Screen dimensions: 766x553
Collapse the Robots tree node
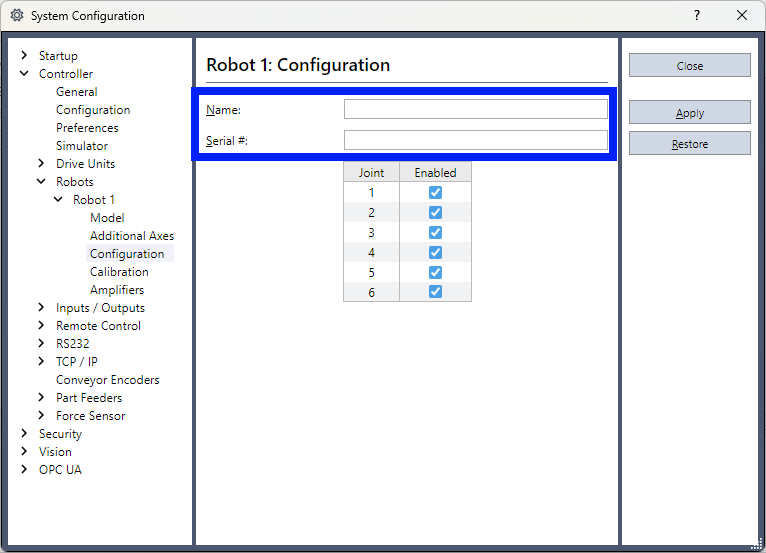click(x=41, y=181)
